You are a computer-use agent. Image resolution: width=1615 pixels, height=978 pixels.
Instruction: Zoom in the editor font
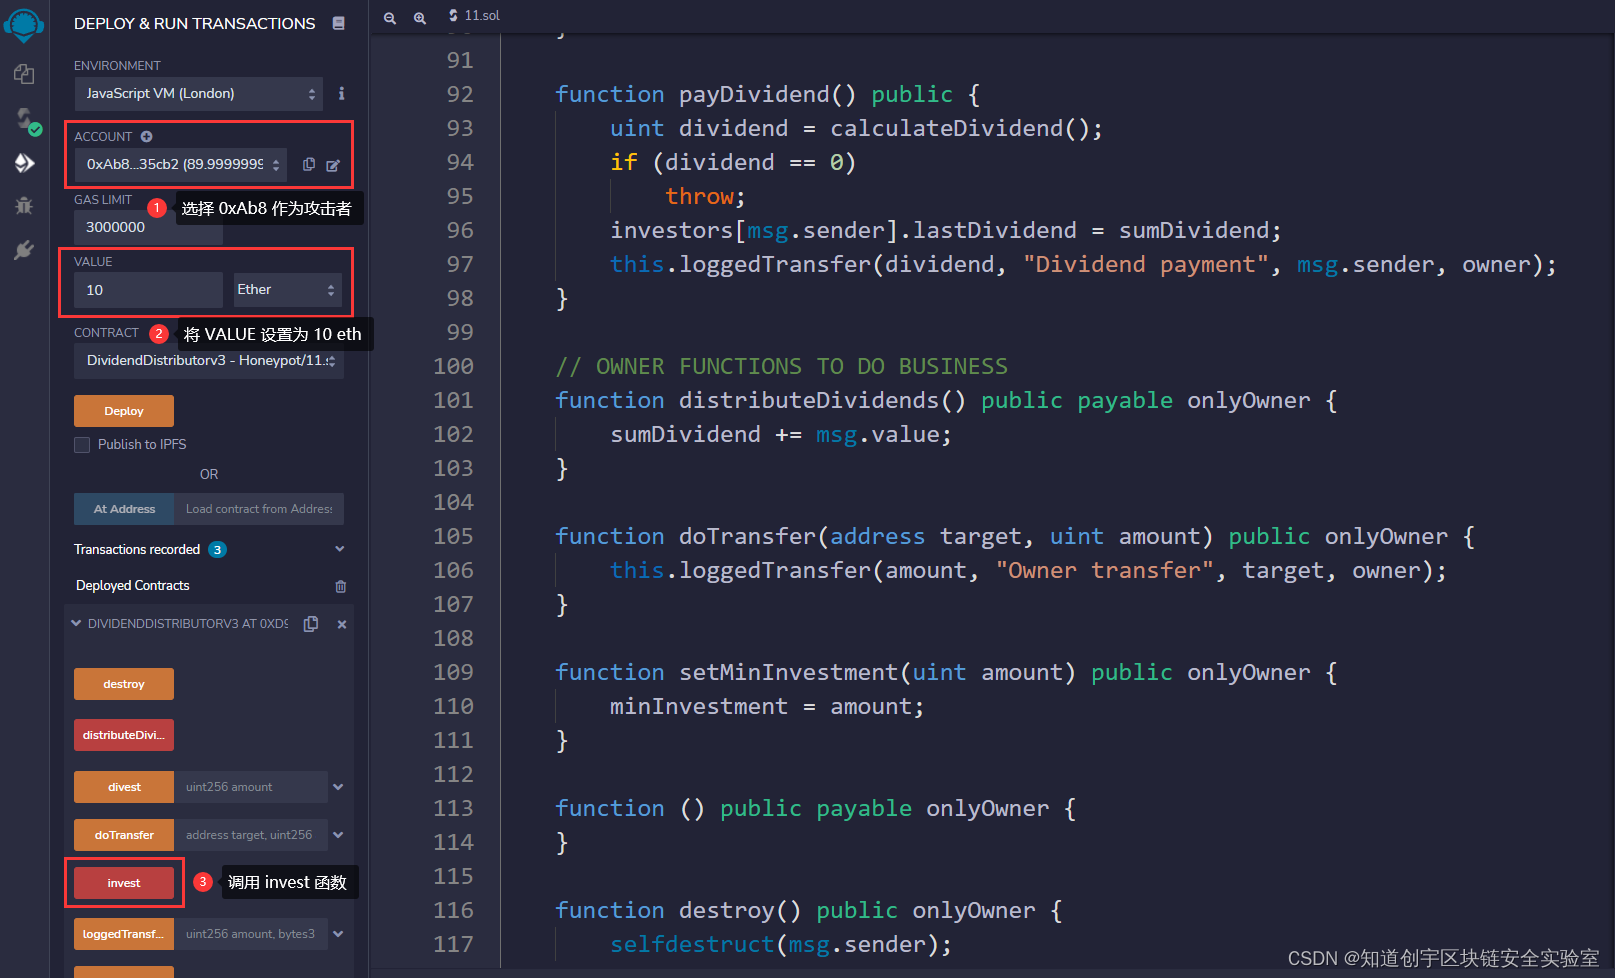click(x=420, y=18)
